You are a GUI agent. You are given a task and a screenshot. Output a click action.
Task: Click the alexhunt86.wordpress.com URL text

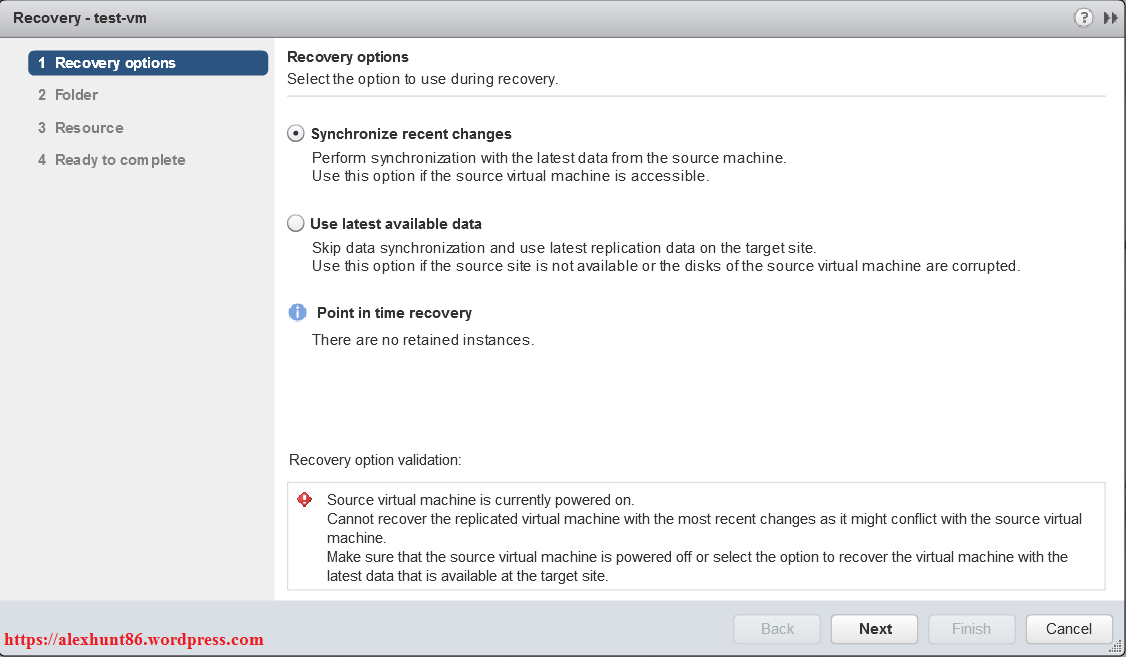pos(134,639)
